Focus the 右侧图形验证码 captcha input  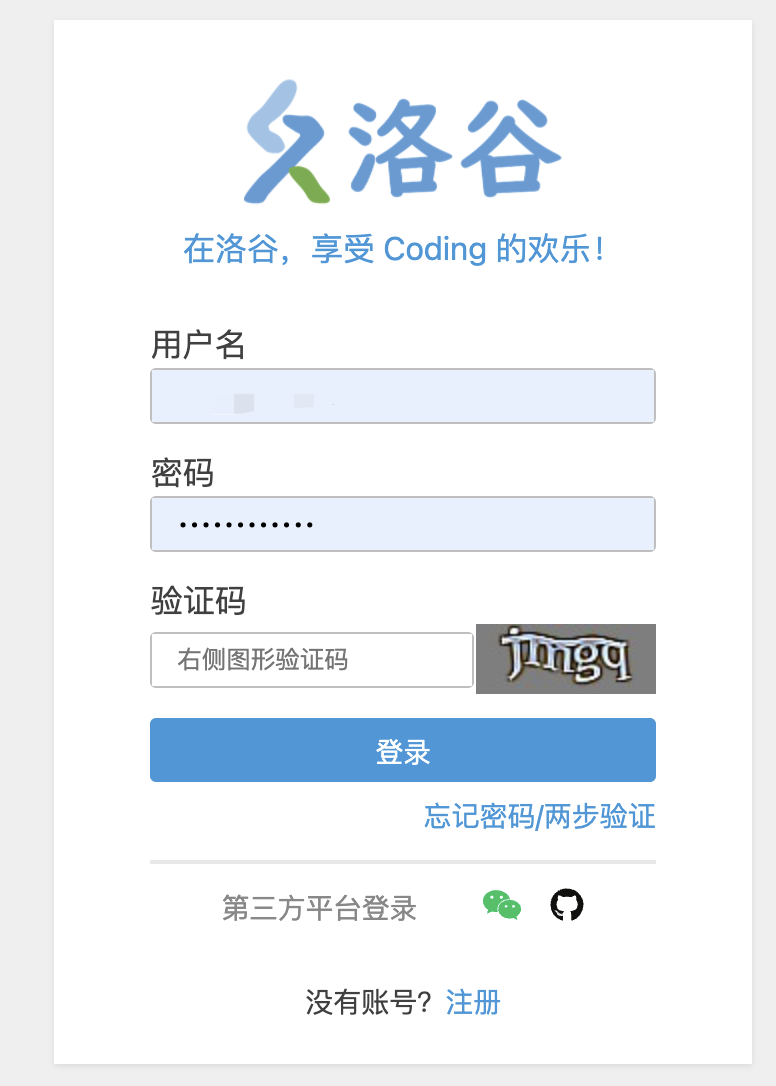click(x=312, y=660)
